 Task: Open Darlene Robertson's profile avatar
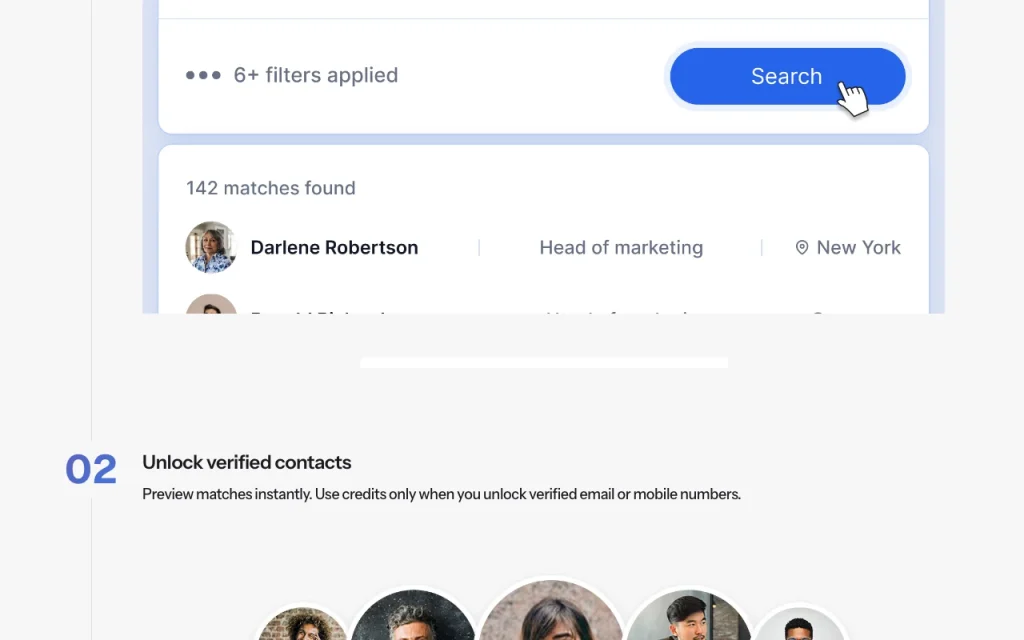coord(211,247)
